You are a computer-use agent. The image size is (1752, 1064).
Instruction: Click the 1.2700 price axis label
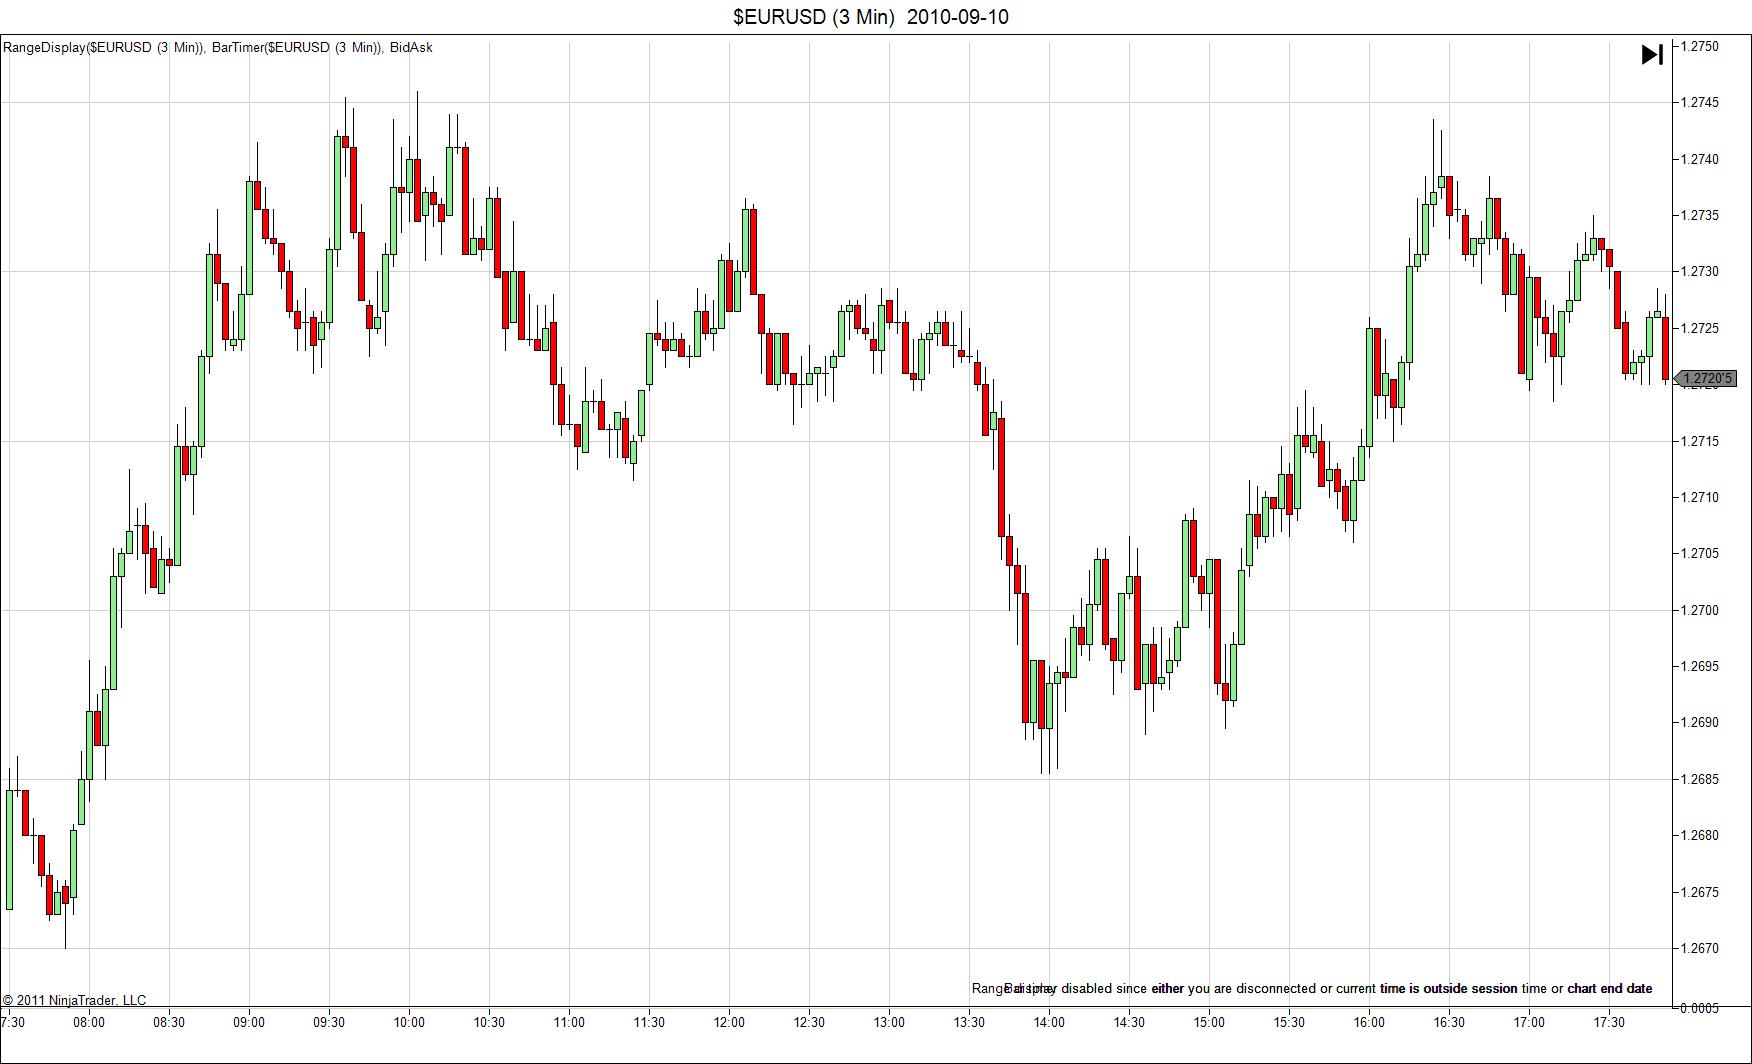coord(1700,610)
